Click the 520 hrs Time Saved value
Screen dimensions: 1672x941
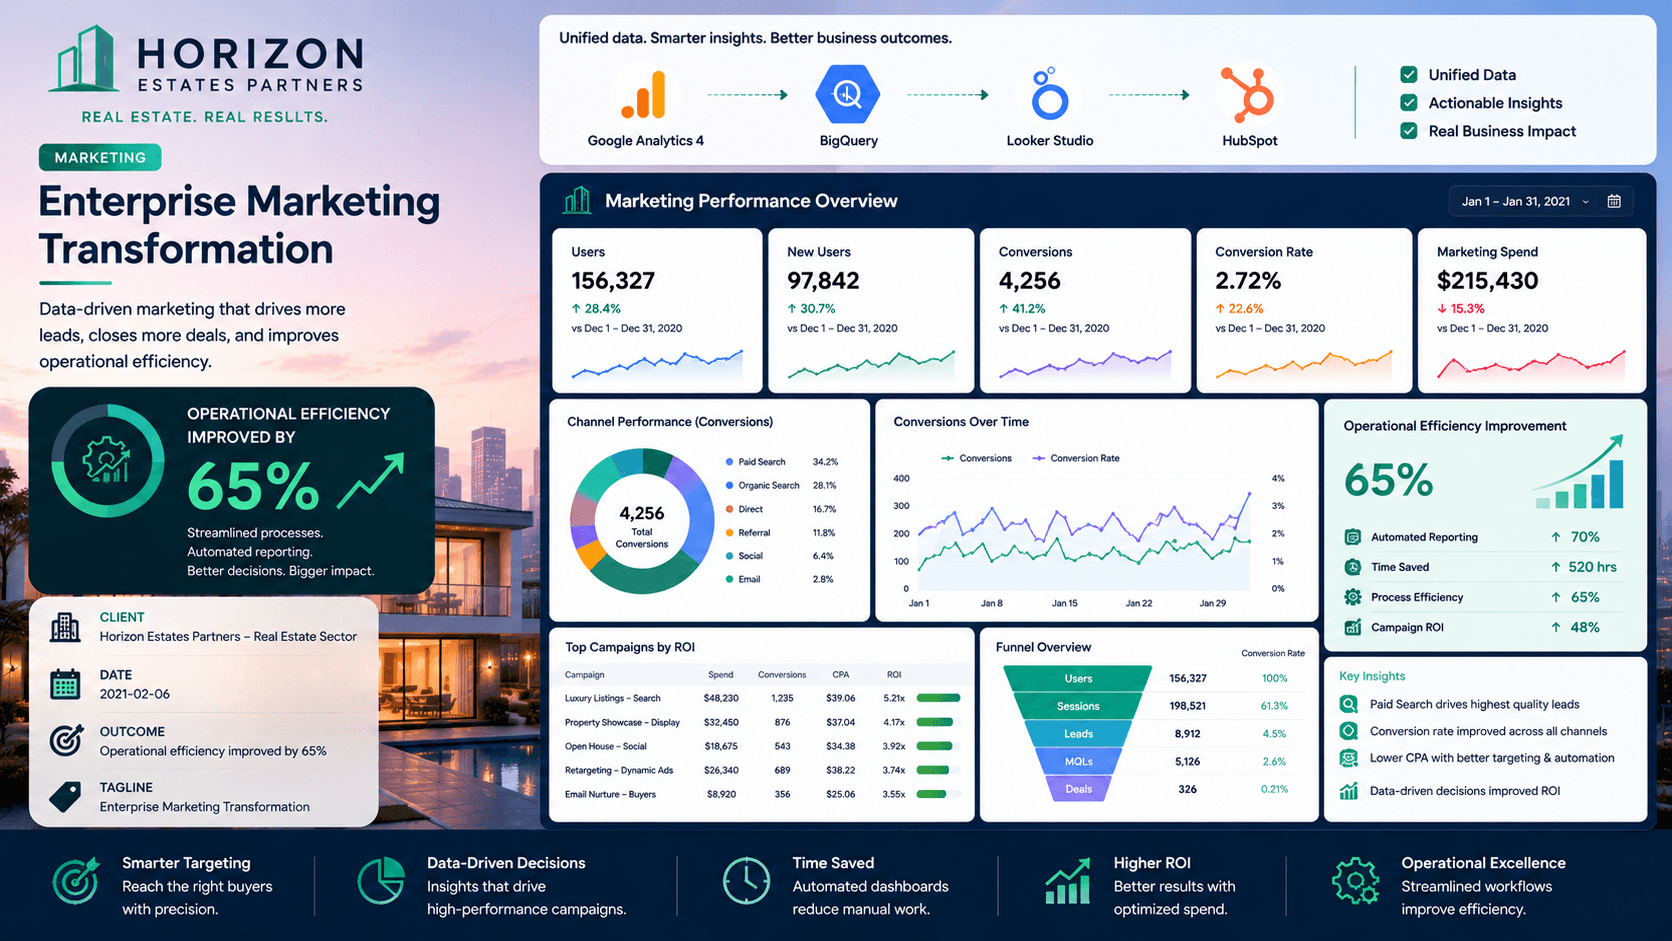tap(1592, 567)
